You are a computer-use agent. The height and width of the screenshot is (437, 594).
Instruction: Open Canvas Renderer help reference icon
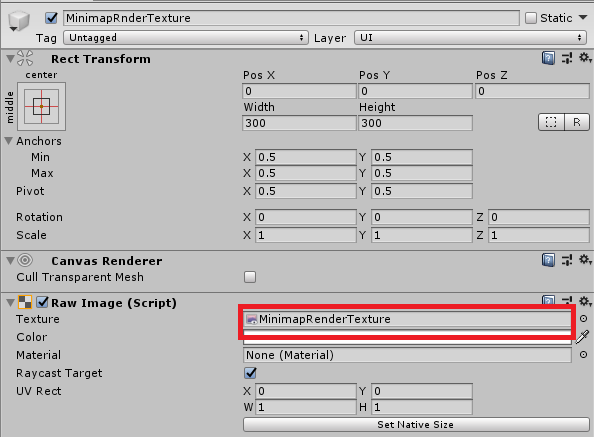[x=548, y=260]
